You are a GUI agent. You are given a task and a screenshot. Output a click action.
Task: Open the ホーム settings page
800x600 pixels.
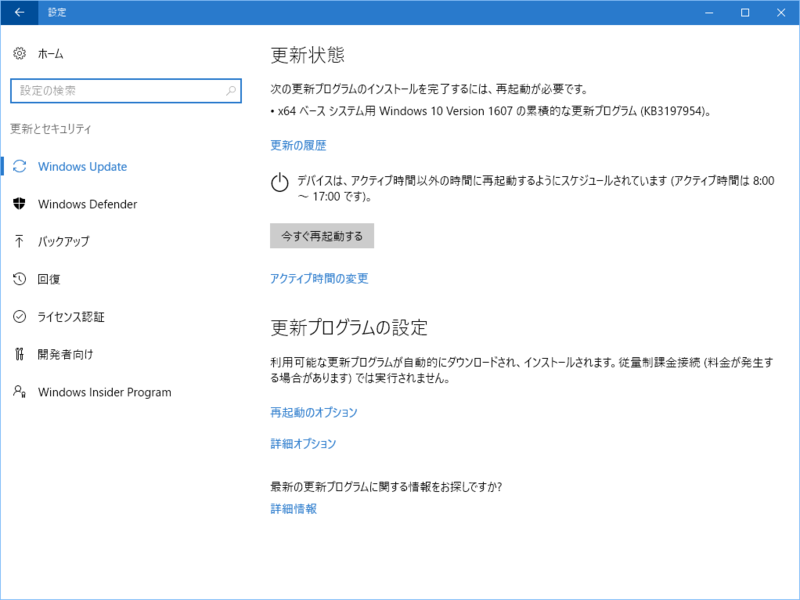50,54
